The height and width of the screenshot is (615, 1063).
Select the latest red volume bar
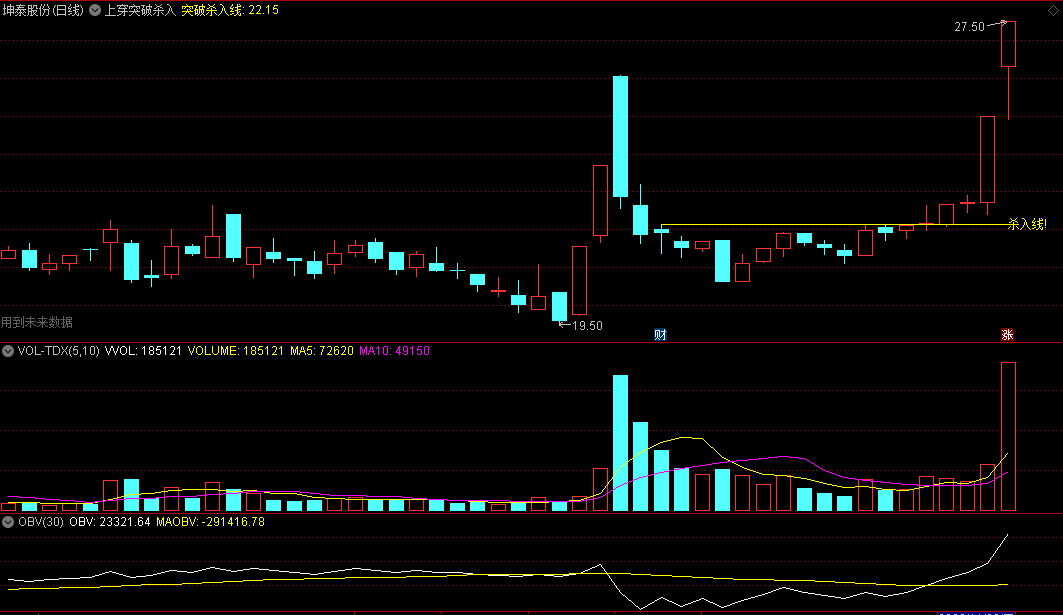click(x=1008, y=437)
